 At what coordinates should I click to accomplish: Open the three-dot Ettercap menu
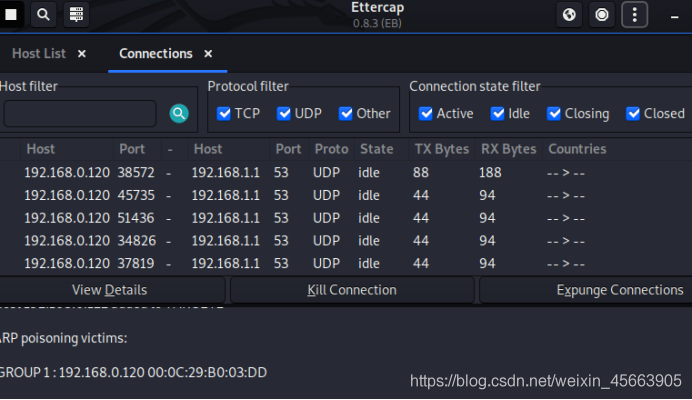click(634, 15)
